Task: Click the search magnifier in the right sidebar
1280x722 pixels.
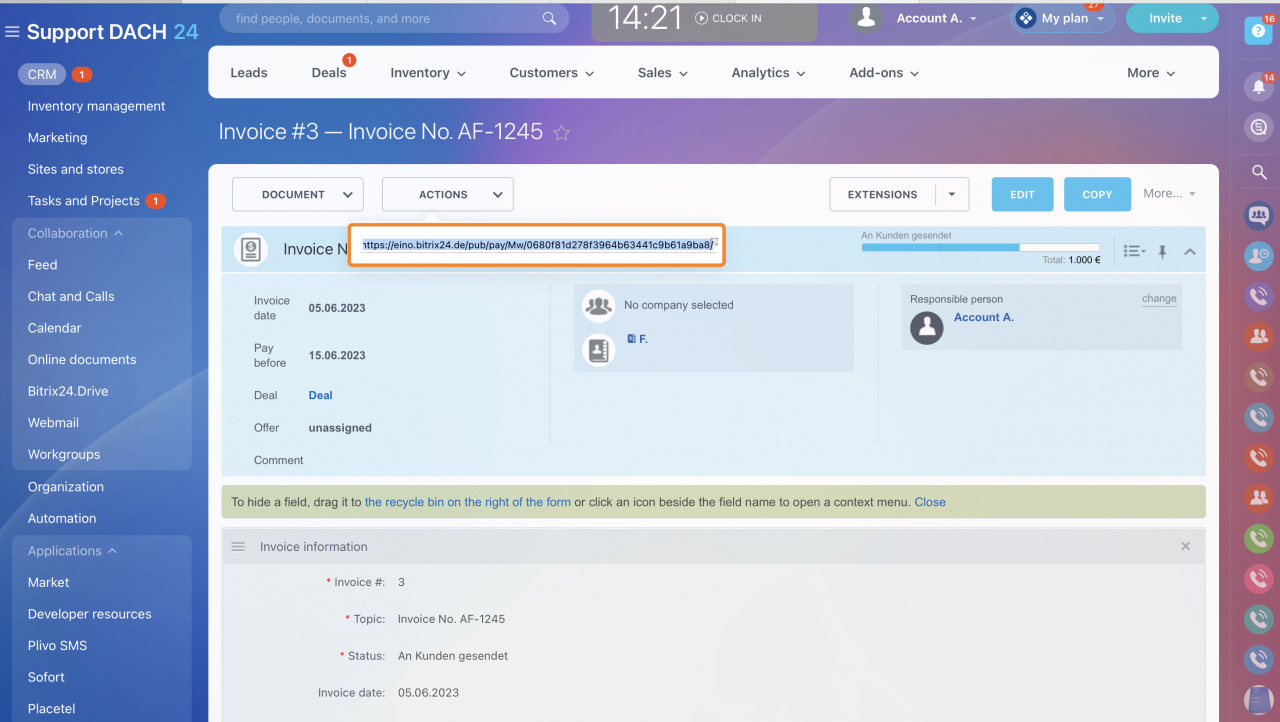Action: coord(1258,172)
